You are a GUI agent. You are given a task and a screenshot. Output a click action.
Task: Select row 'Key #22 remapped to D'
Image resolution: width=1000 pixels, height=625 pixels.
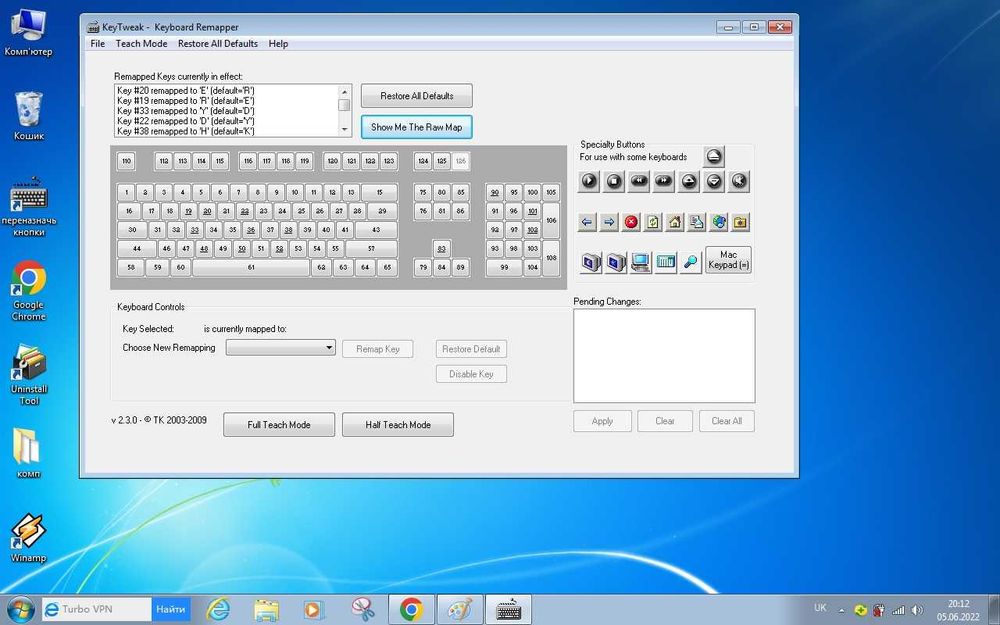pos(226,121)
